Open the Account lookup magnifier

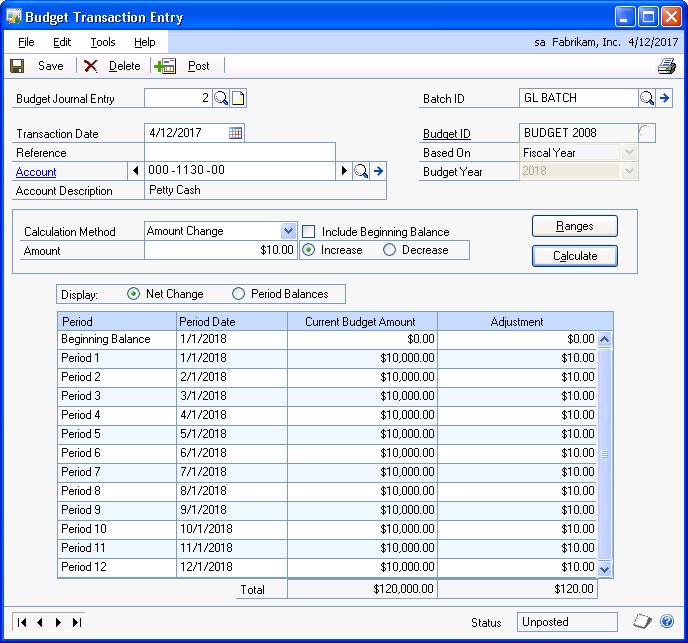(361, 171)
